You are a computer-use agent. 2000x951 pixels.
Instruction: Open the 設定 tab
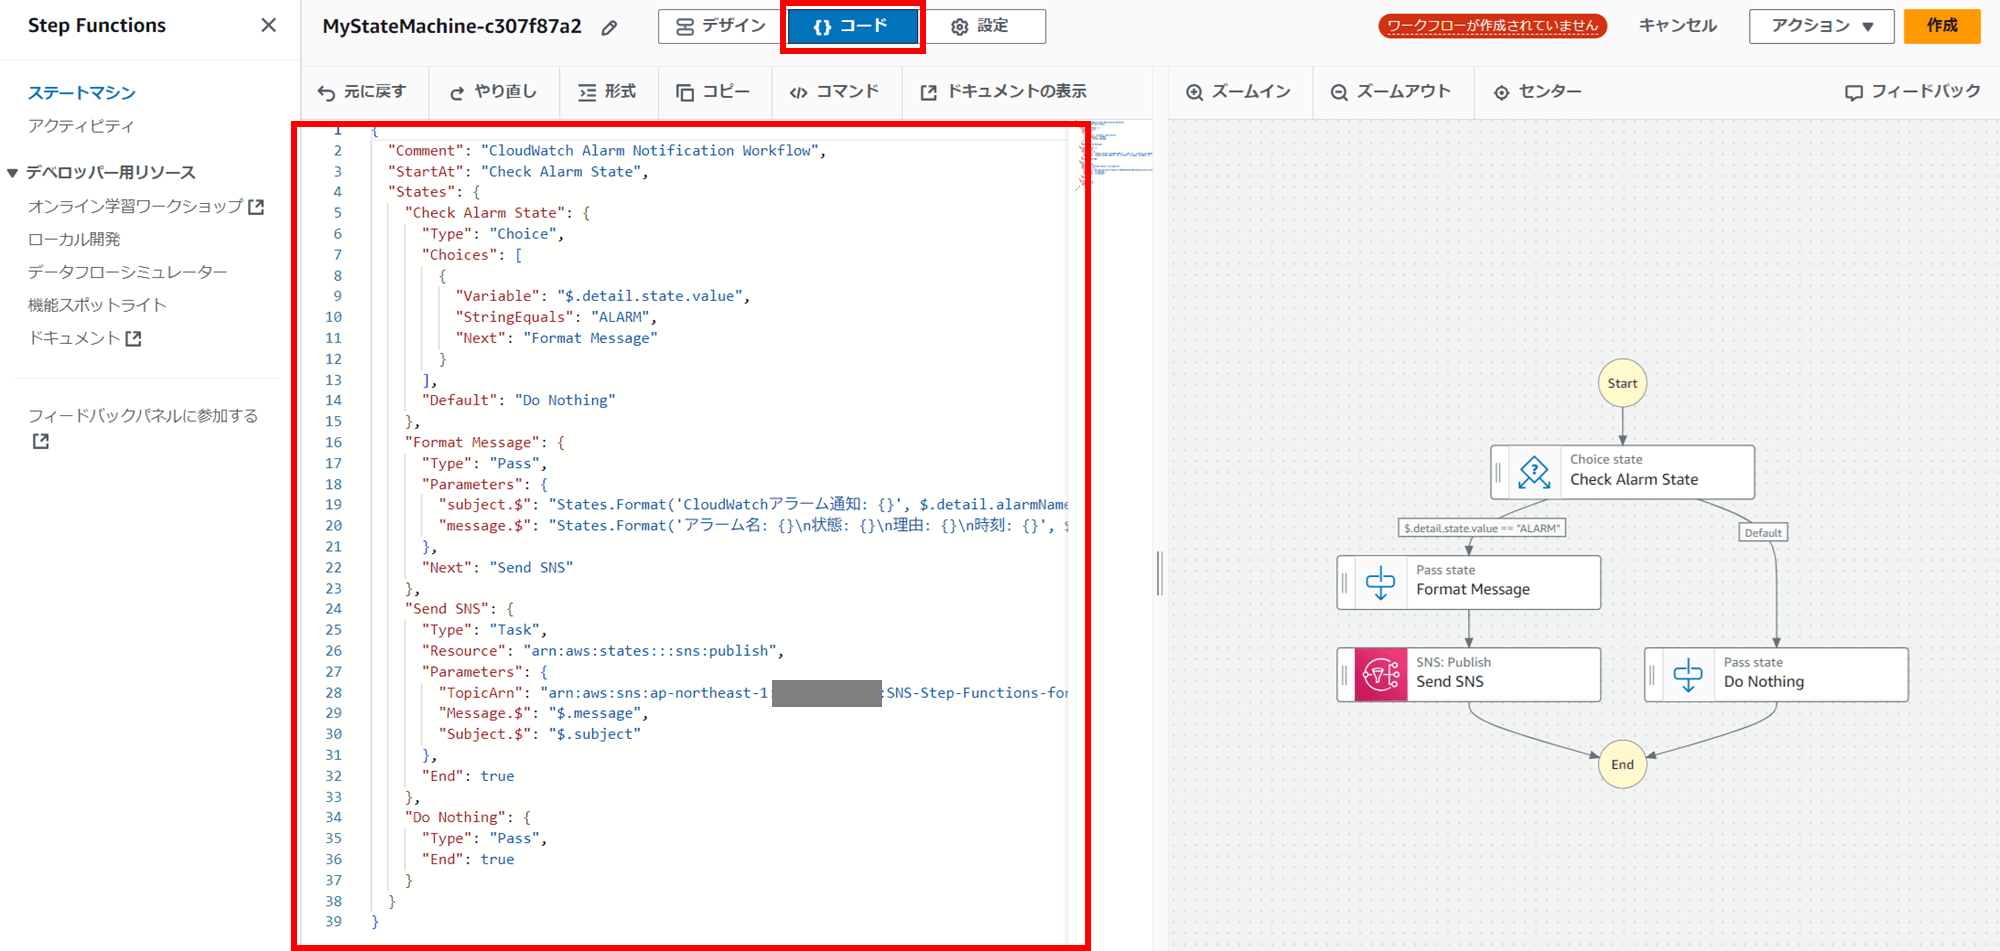pyautogui.click(x=982, y=26)
